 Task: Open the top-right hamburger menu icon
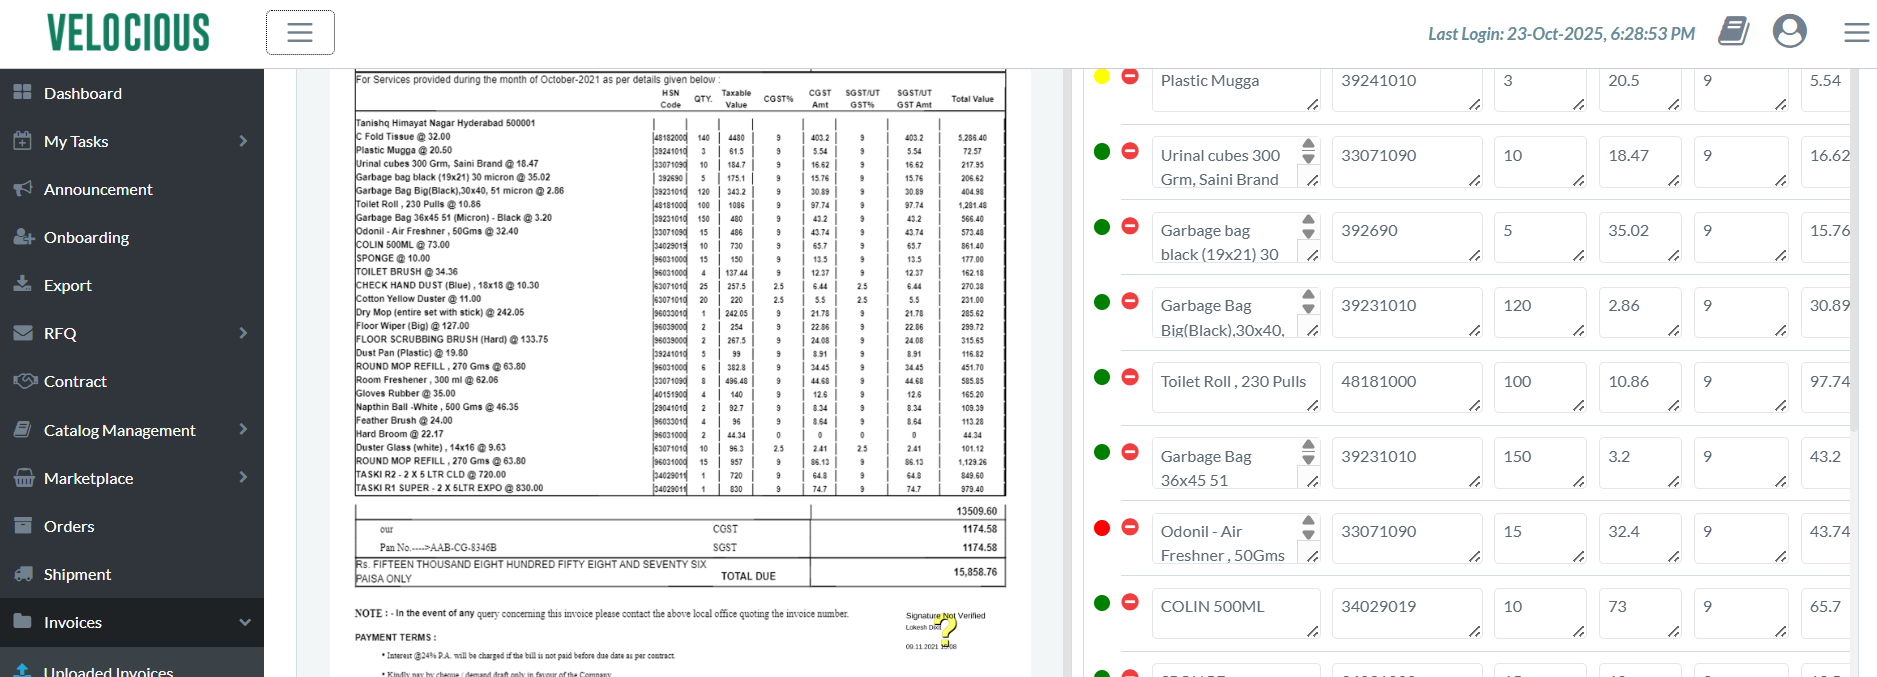point(1856,33)
